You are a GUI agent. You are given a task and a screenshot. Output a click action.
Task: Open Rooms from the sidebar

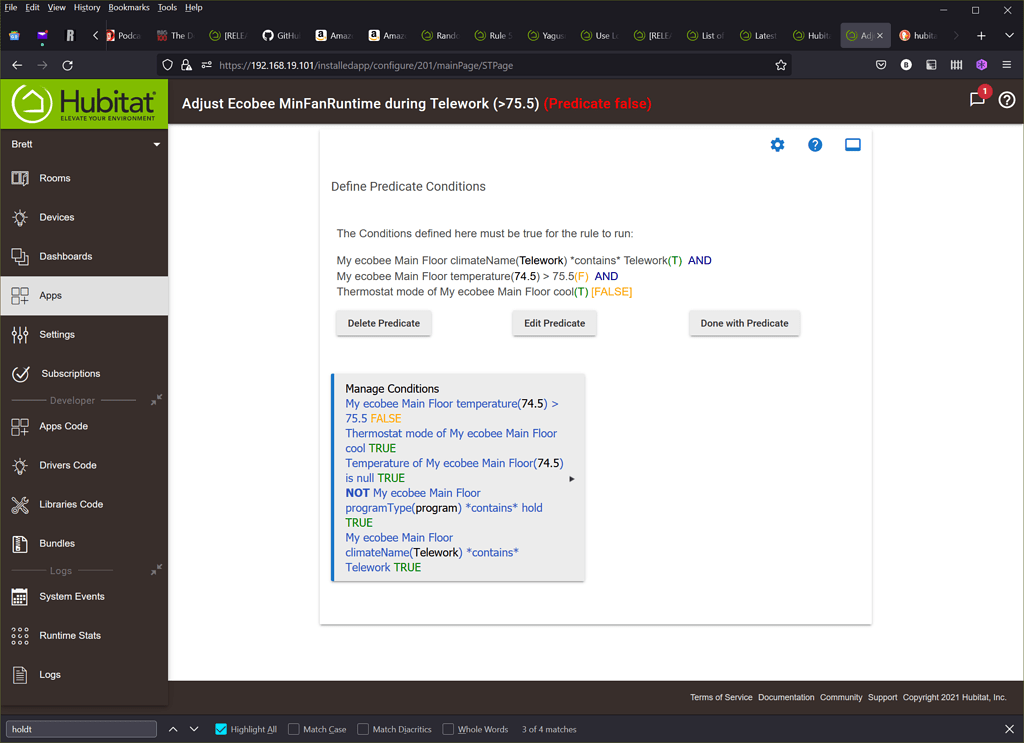[x=55, y=178]
